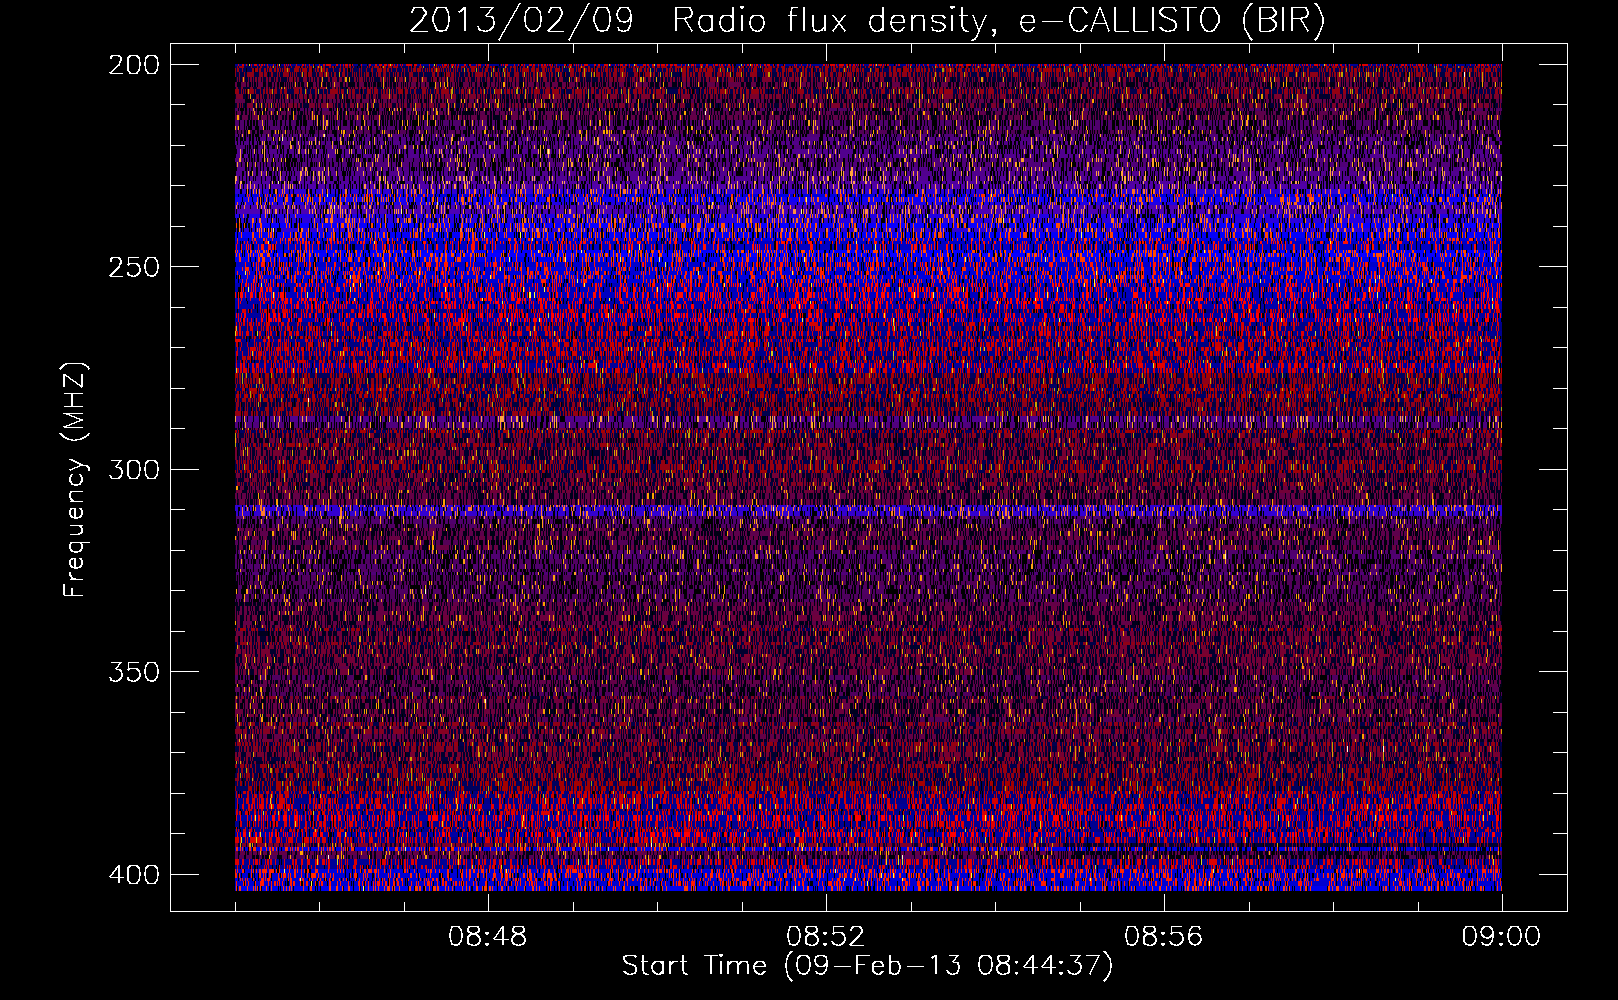Select the 350 frequency tick label
The width and height of the screenshot is (1618, 1000).
[134, 671]
